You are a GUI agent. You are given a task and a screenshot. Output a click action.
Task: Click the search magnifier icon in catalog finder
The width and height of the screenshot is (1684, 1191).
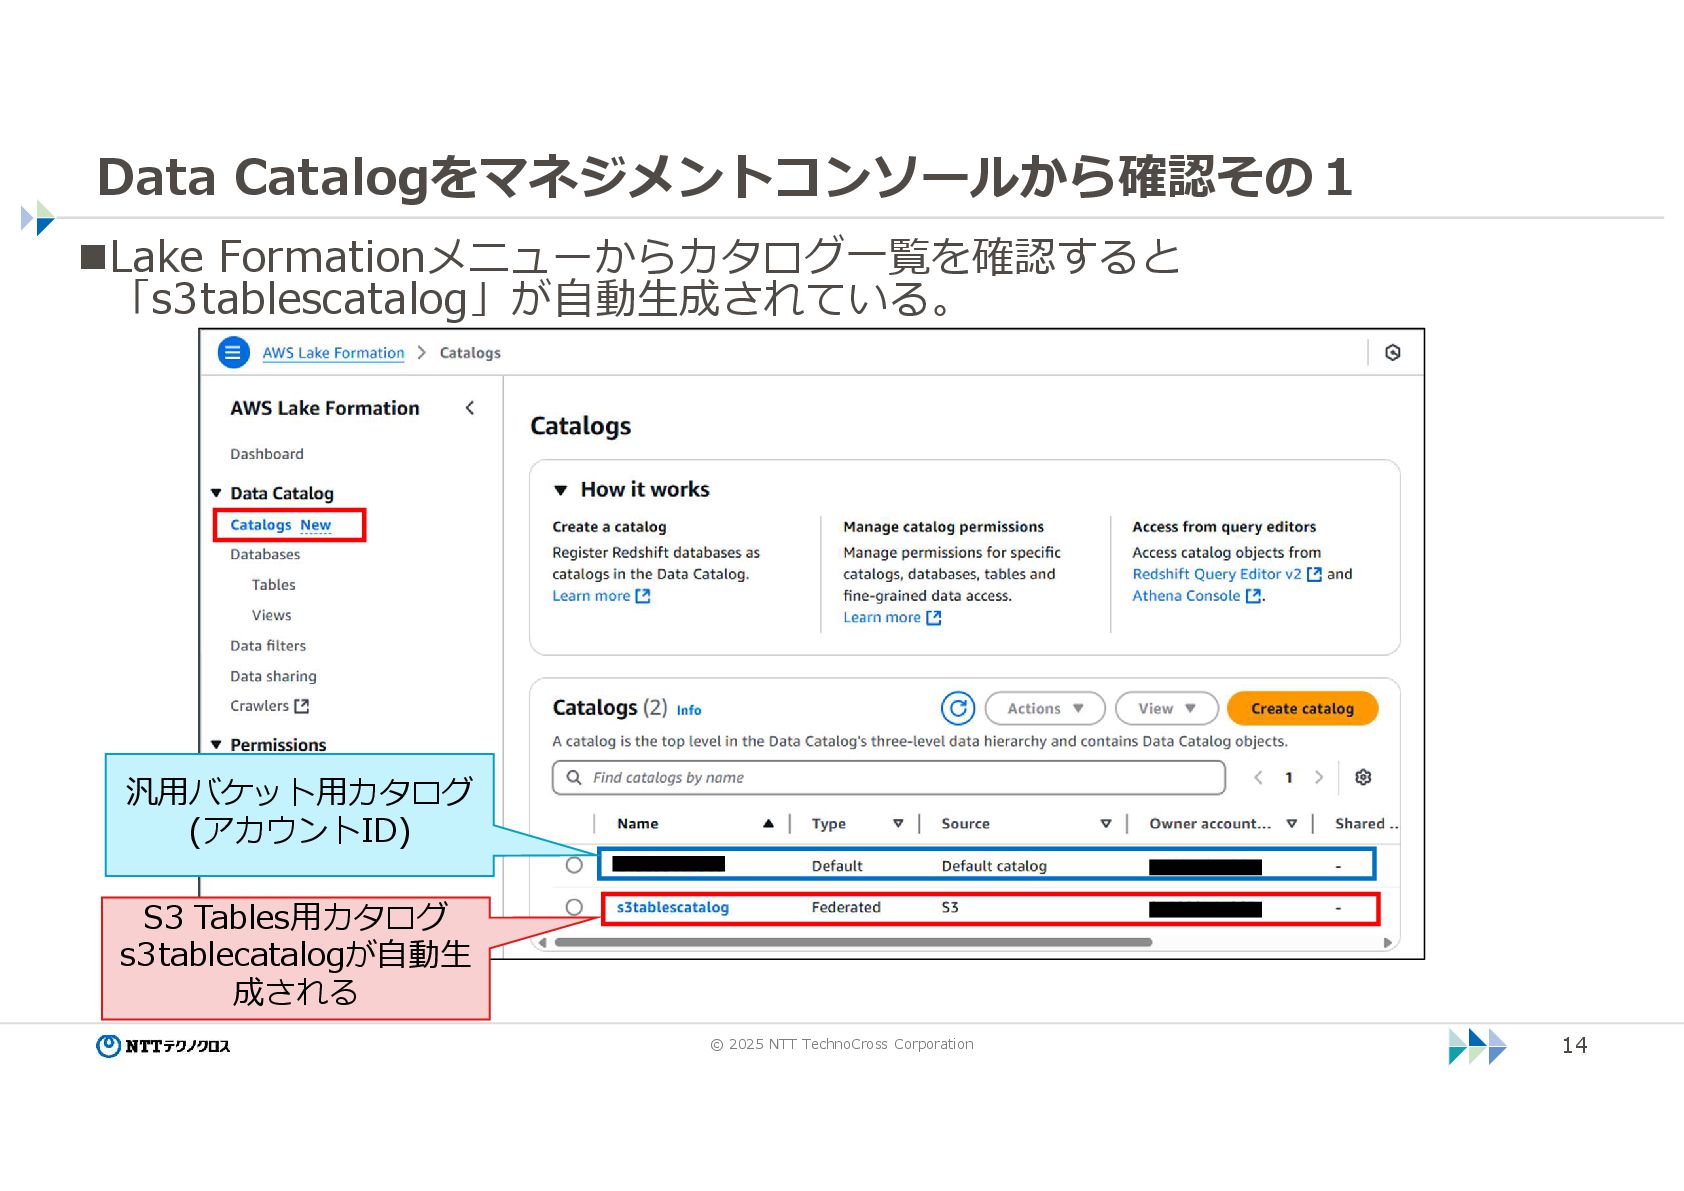click(574, 777)
